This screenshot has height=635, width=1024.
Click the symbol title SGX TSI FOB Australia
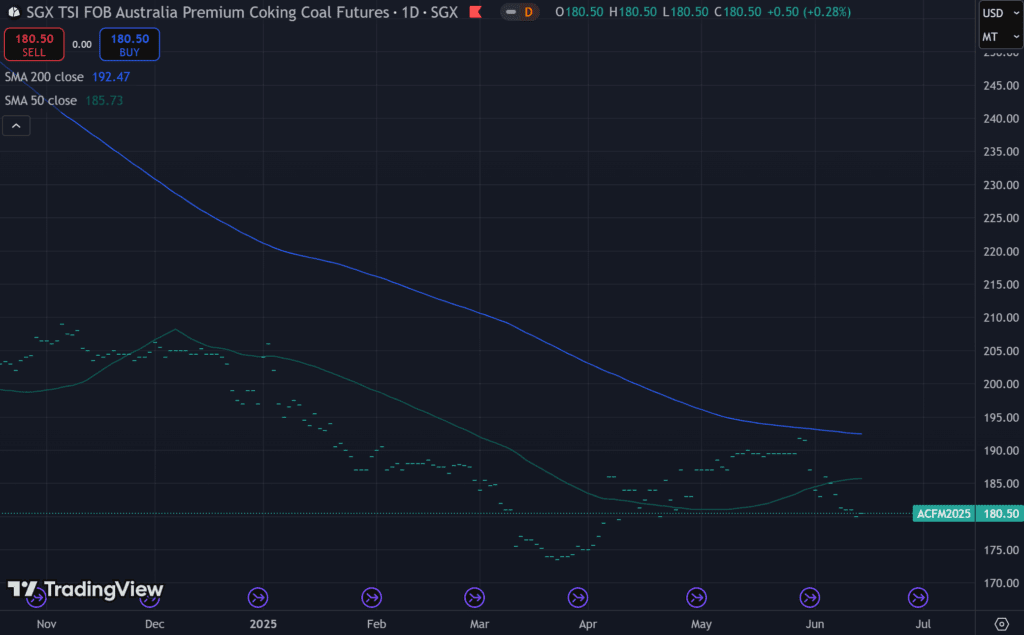coord(207,12)
